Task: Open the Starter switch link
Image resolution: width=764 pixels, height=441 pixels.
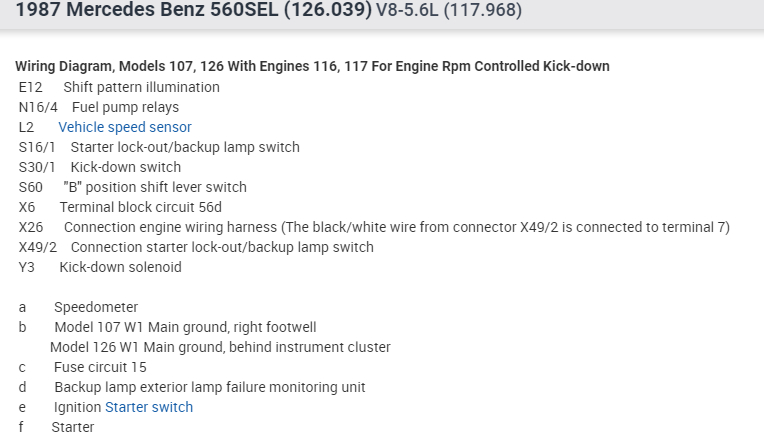Action: (x=149, y=407)
